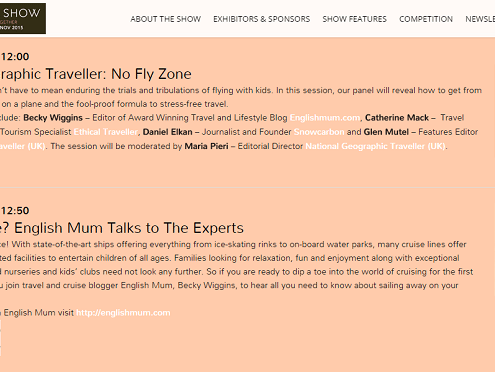Click the No Fly Zone session heading
The width and height of the screenshot is (495, 372).
point(96,74)
